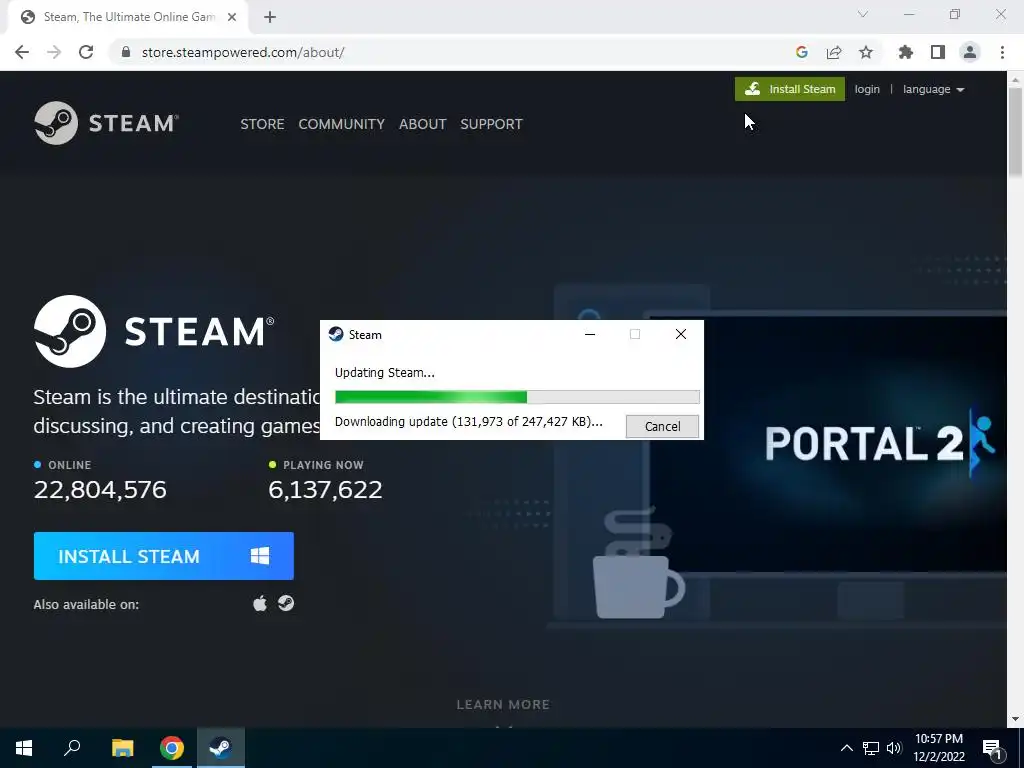1024x768 pixels.
Task: Open Chrome profile avatar
Action: [x=970, y=52]
